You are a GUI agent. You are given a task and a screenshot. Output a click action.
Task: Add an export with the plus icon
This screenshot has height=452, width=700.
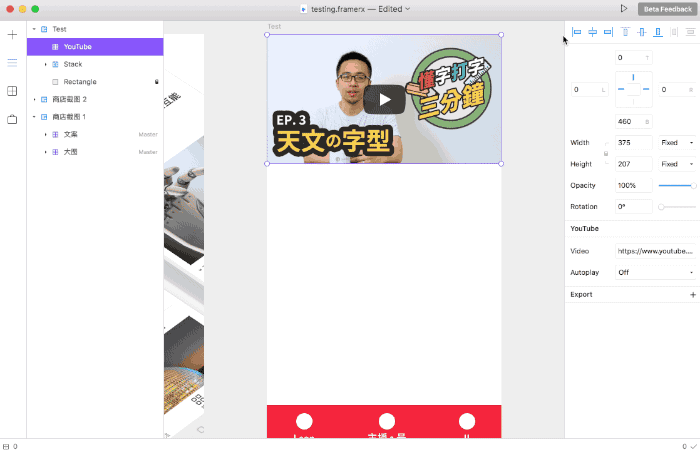click(x=692, y=295)
